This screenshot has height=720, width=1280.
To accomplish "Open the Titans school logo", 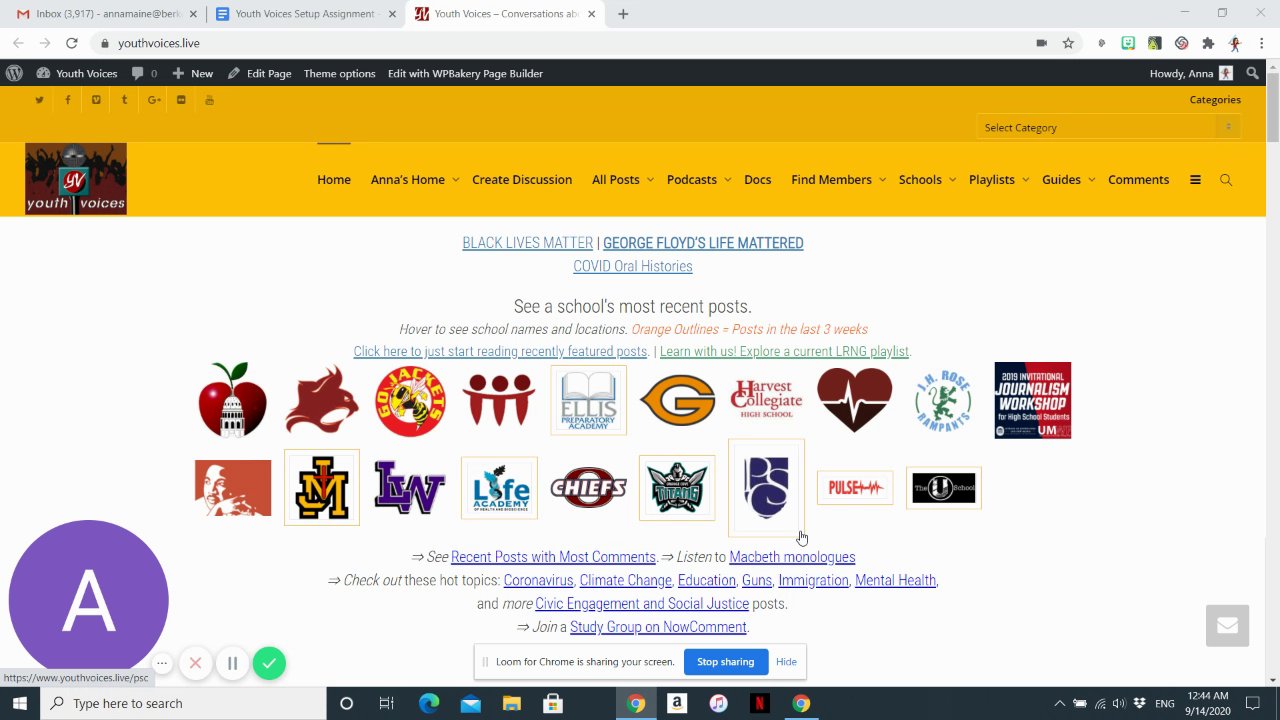I will coord(677,488).
